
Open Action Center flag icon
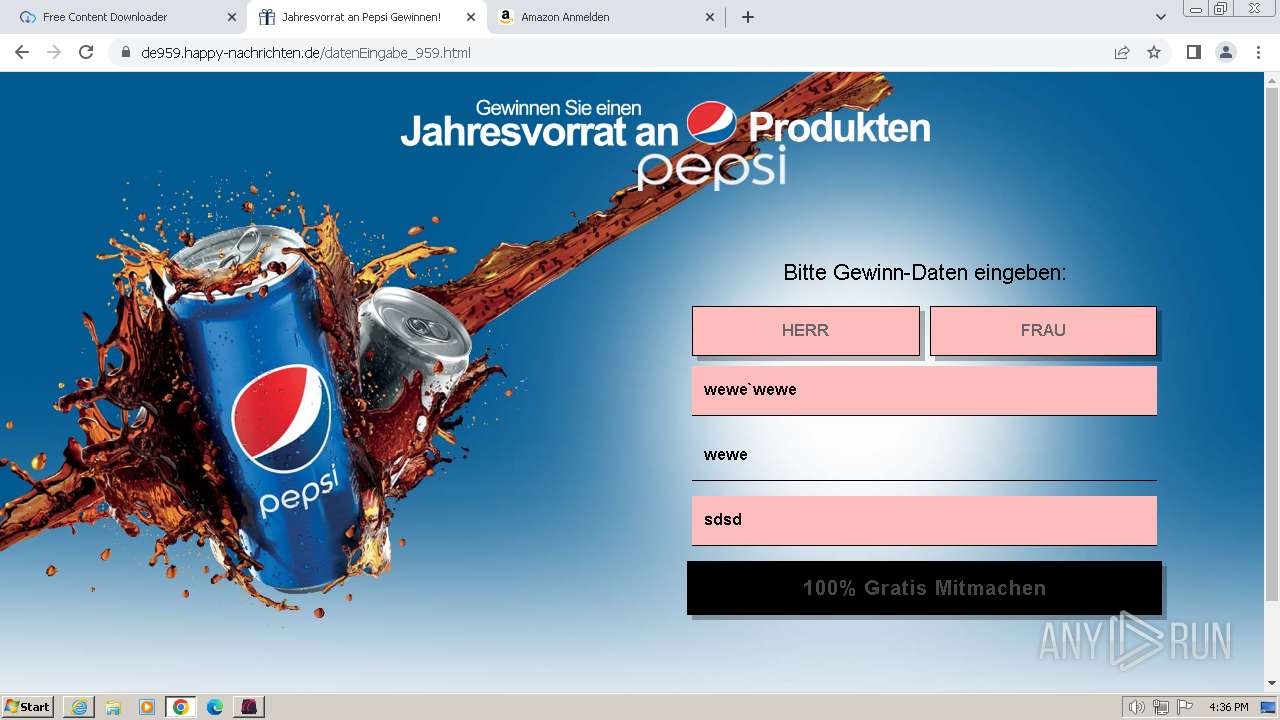[1185, 707]
